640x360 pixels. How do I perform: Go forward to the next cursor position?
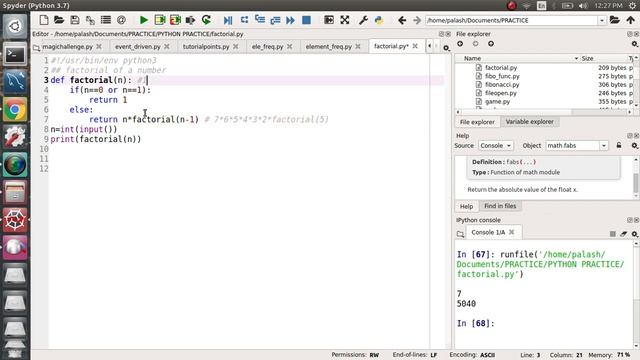[417, 20]
